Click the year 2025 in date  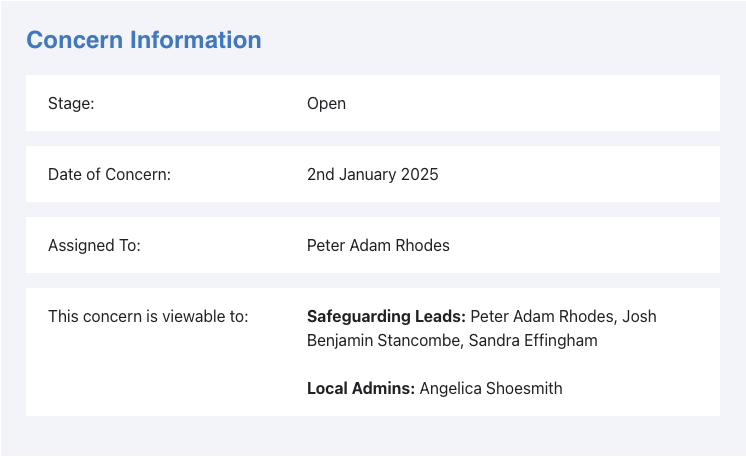[419, 175]
